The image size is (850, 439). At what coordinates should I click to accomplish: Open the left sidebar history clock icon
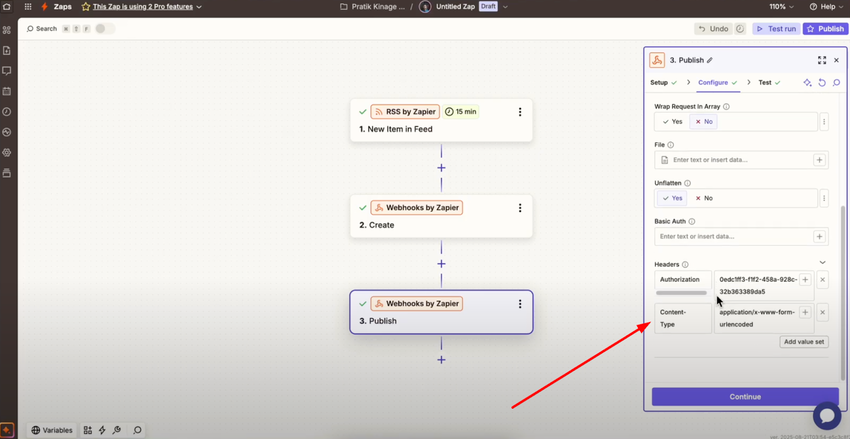point(7,112)
